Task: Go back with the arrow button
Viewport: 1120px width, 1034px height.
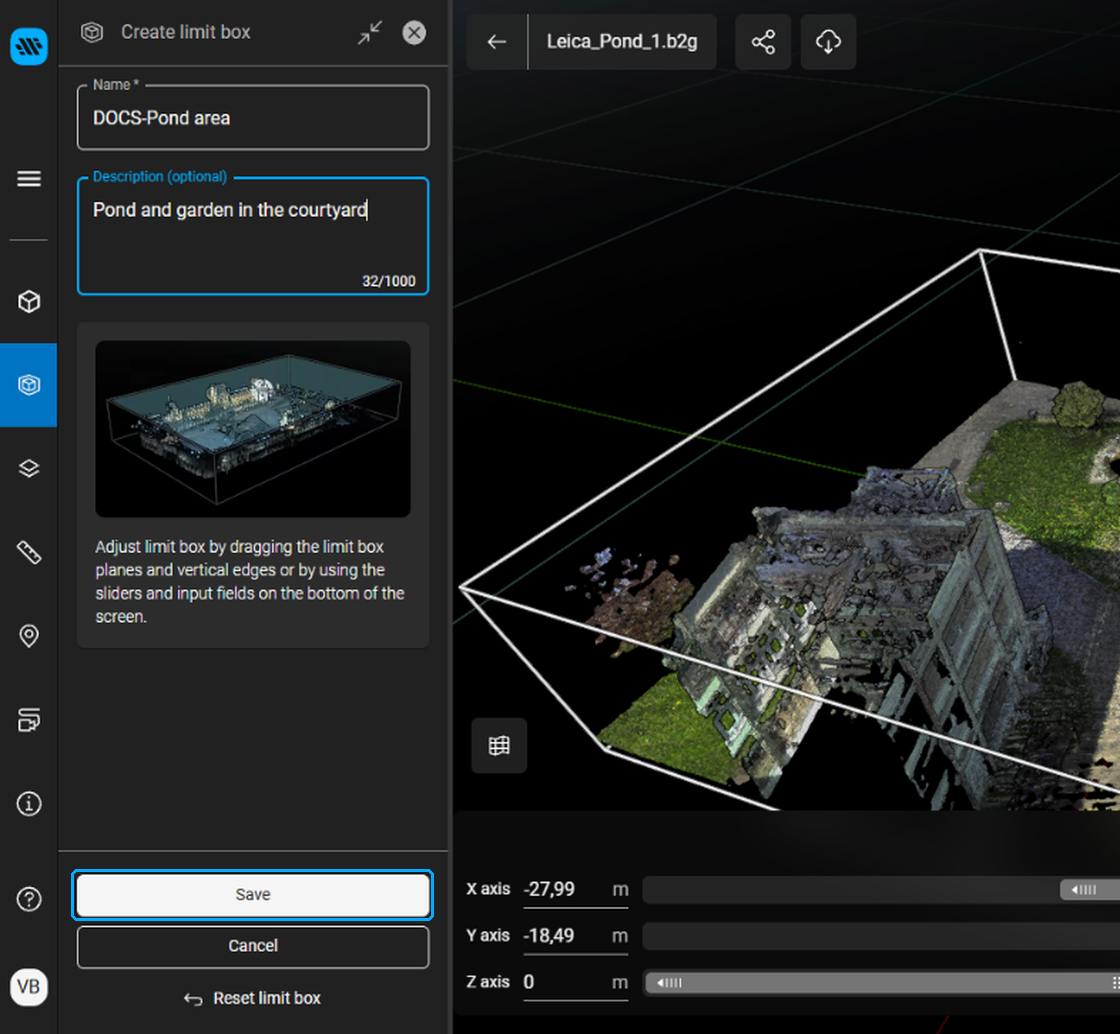Action: coord(497,41)
